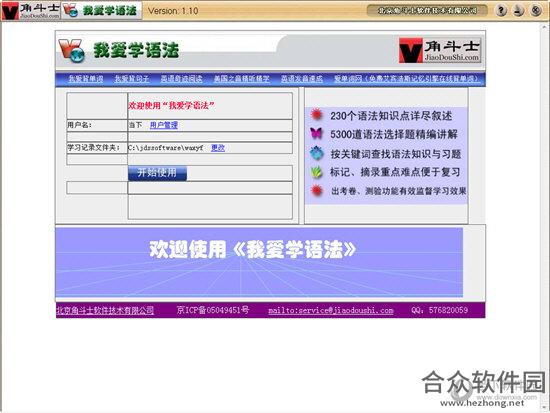Click the mailto:service@jiaodoushi.com footer link
The image size is (550, 413).
click(331, 311)
